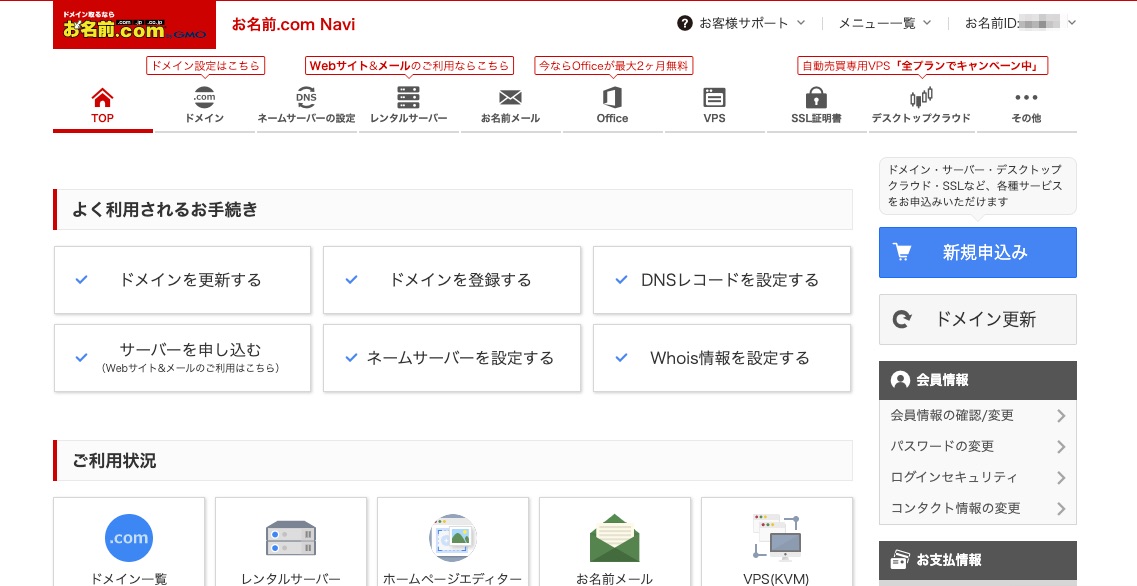1137x586 pixels.
Task: Click the お名前.com Navi title
Action: click(294, 24)
